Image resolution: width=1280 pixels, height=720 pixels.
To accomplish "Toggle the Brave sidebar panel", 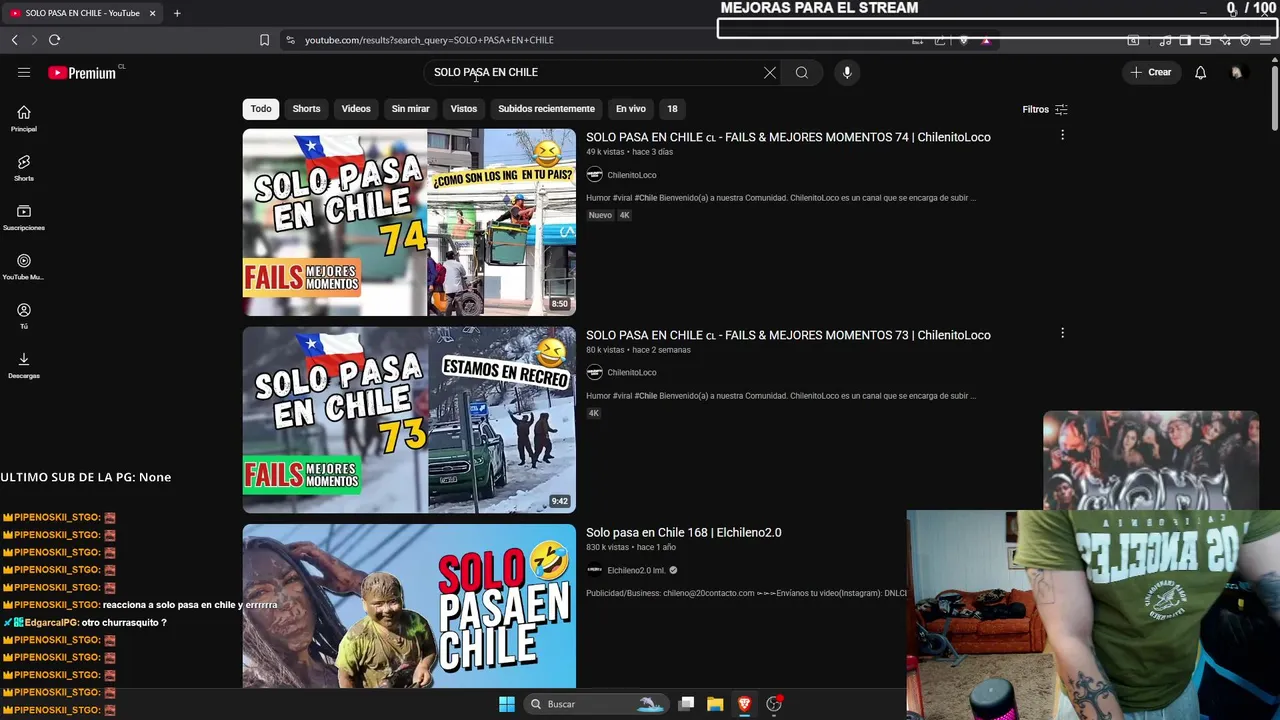I will [x=1185, y=41].
